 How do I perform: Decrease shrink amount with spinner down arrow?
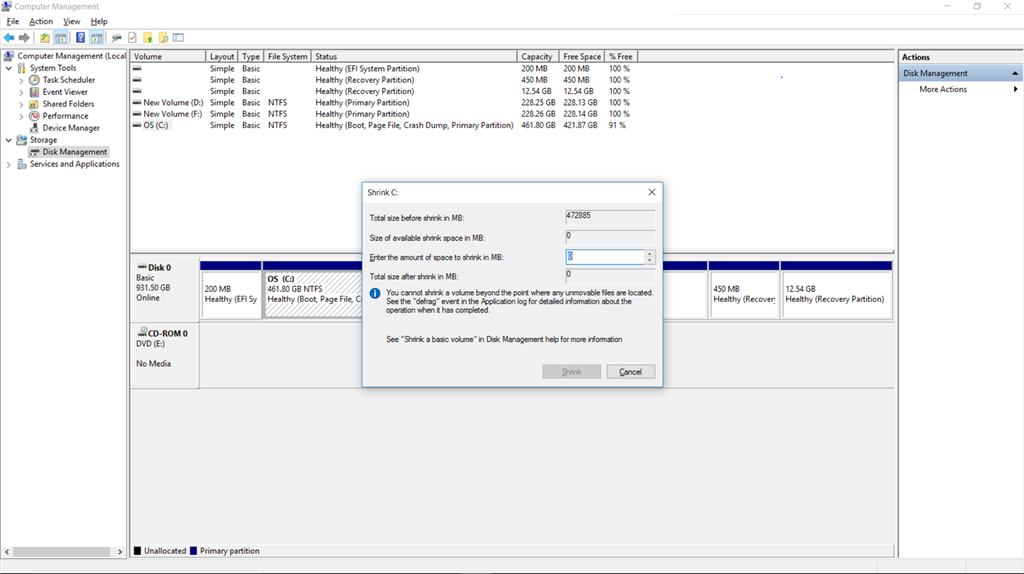tap(649, 261)
